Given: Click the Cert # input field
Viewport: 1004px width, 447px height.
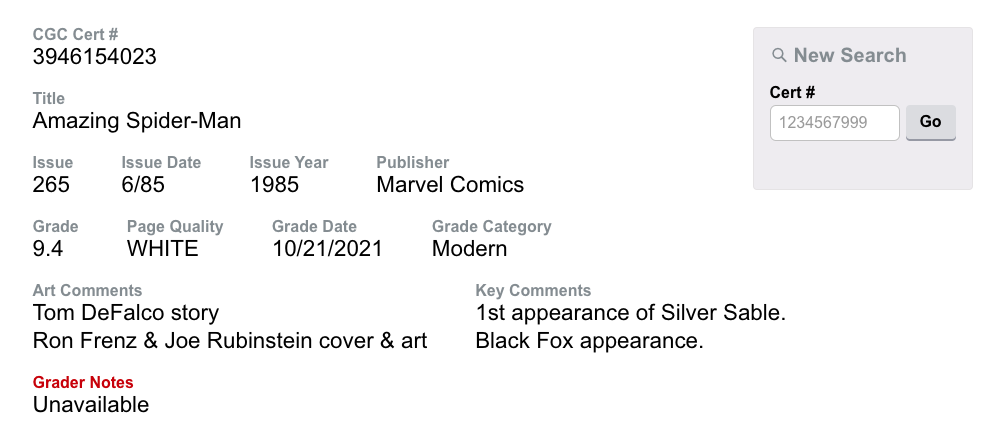Looking at the screenshot, I should click(834, 122).
